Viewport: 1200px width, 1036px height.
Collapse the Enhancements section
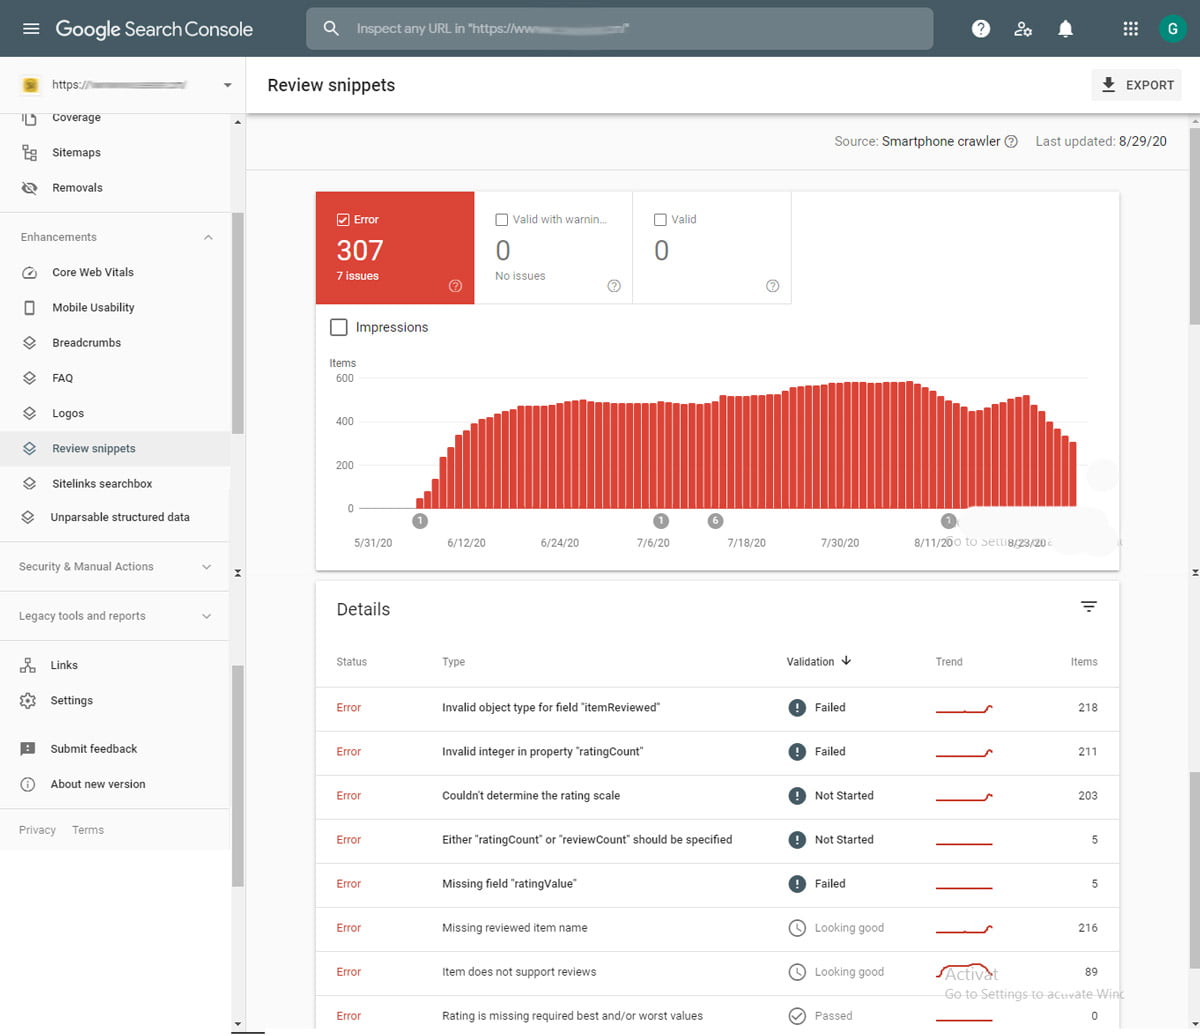208,237
